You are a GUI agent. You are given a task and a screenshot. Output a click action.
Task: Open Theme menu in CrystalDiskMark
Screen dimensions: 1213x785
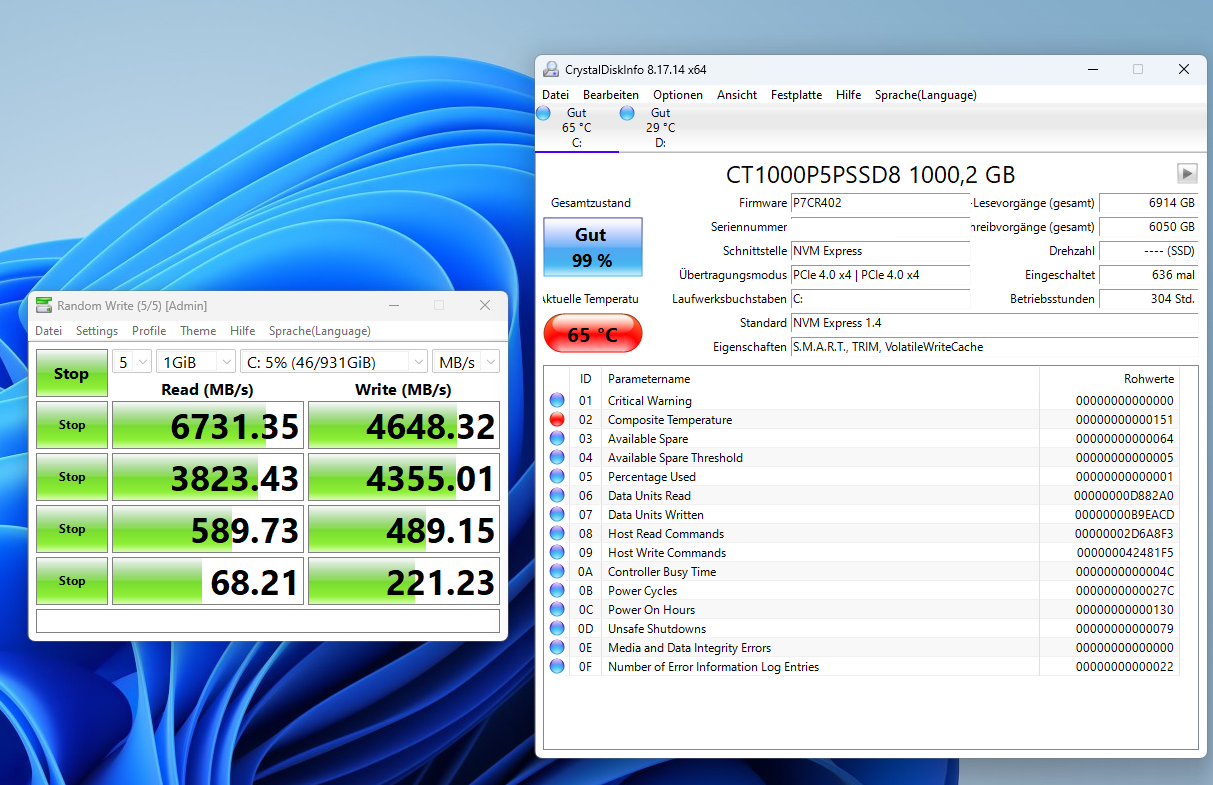coord(198,331)
